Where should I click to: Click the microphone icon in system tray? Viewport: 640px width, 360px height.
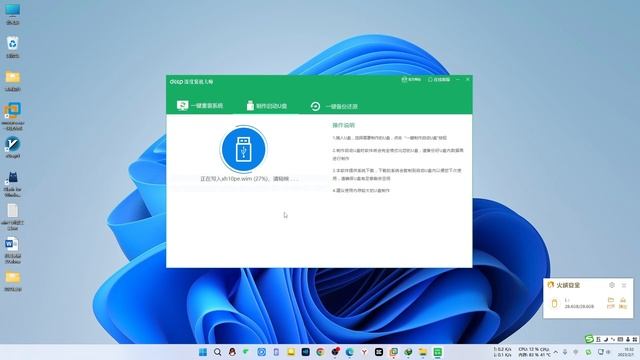565,352
